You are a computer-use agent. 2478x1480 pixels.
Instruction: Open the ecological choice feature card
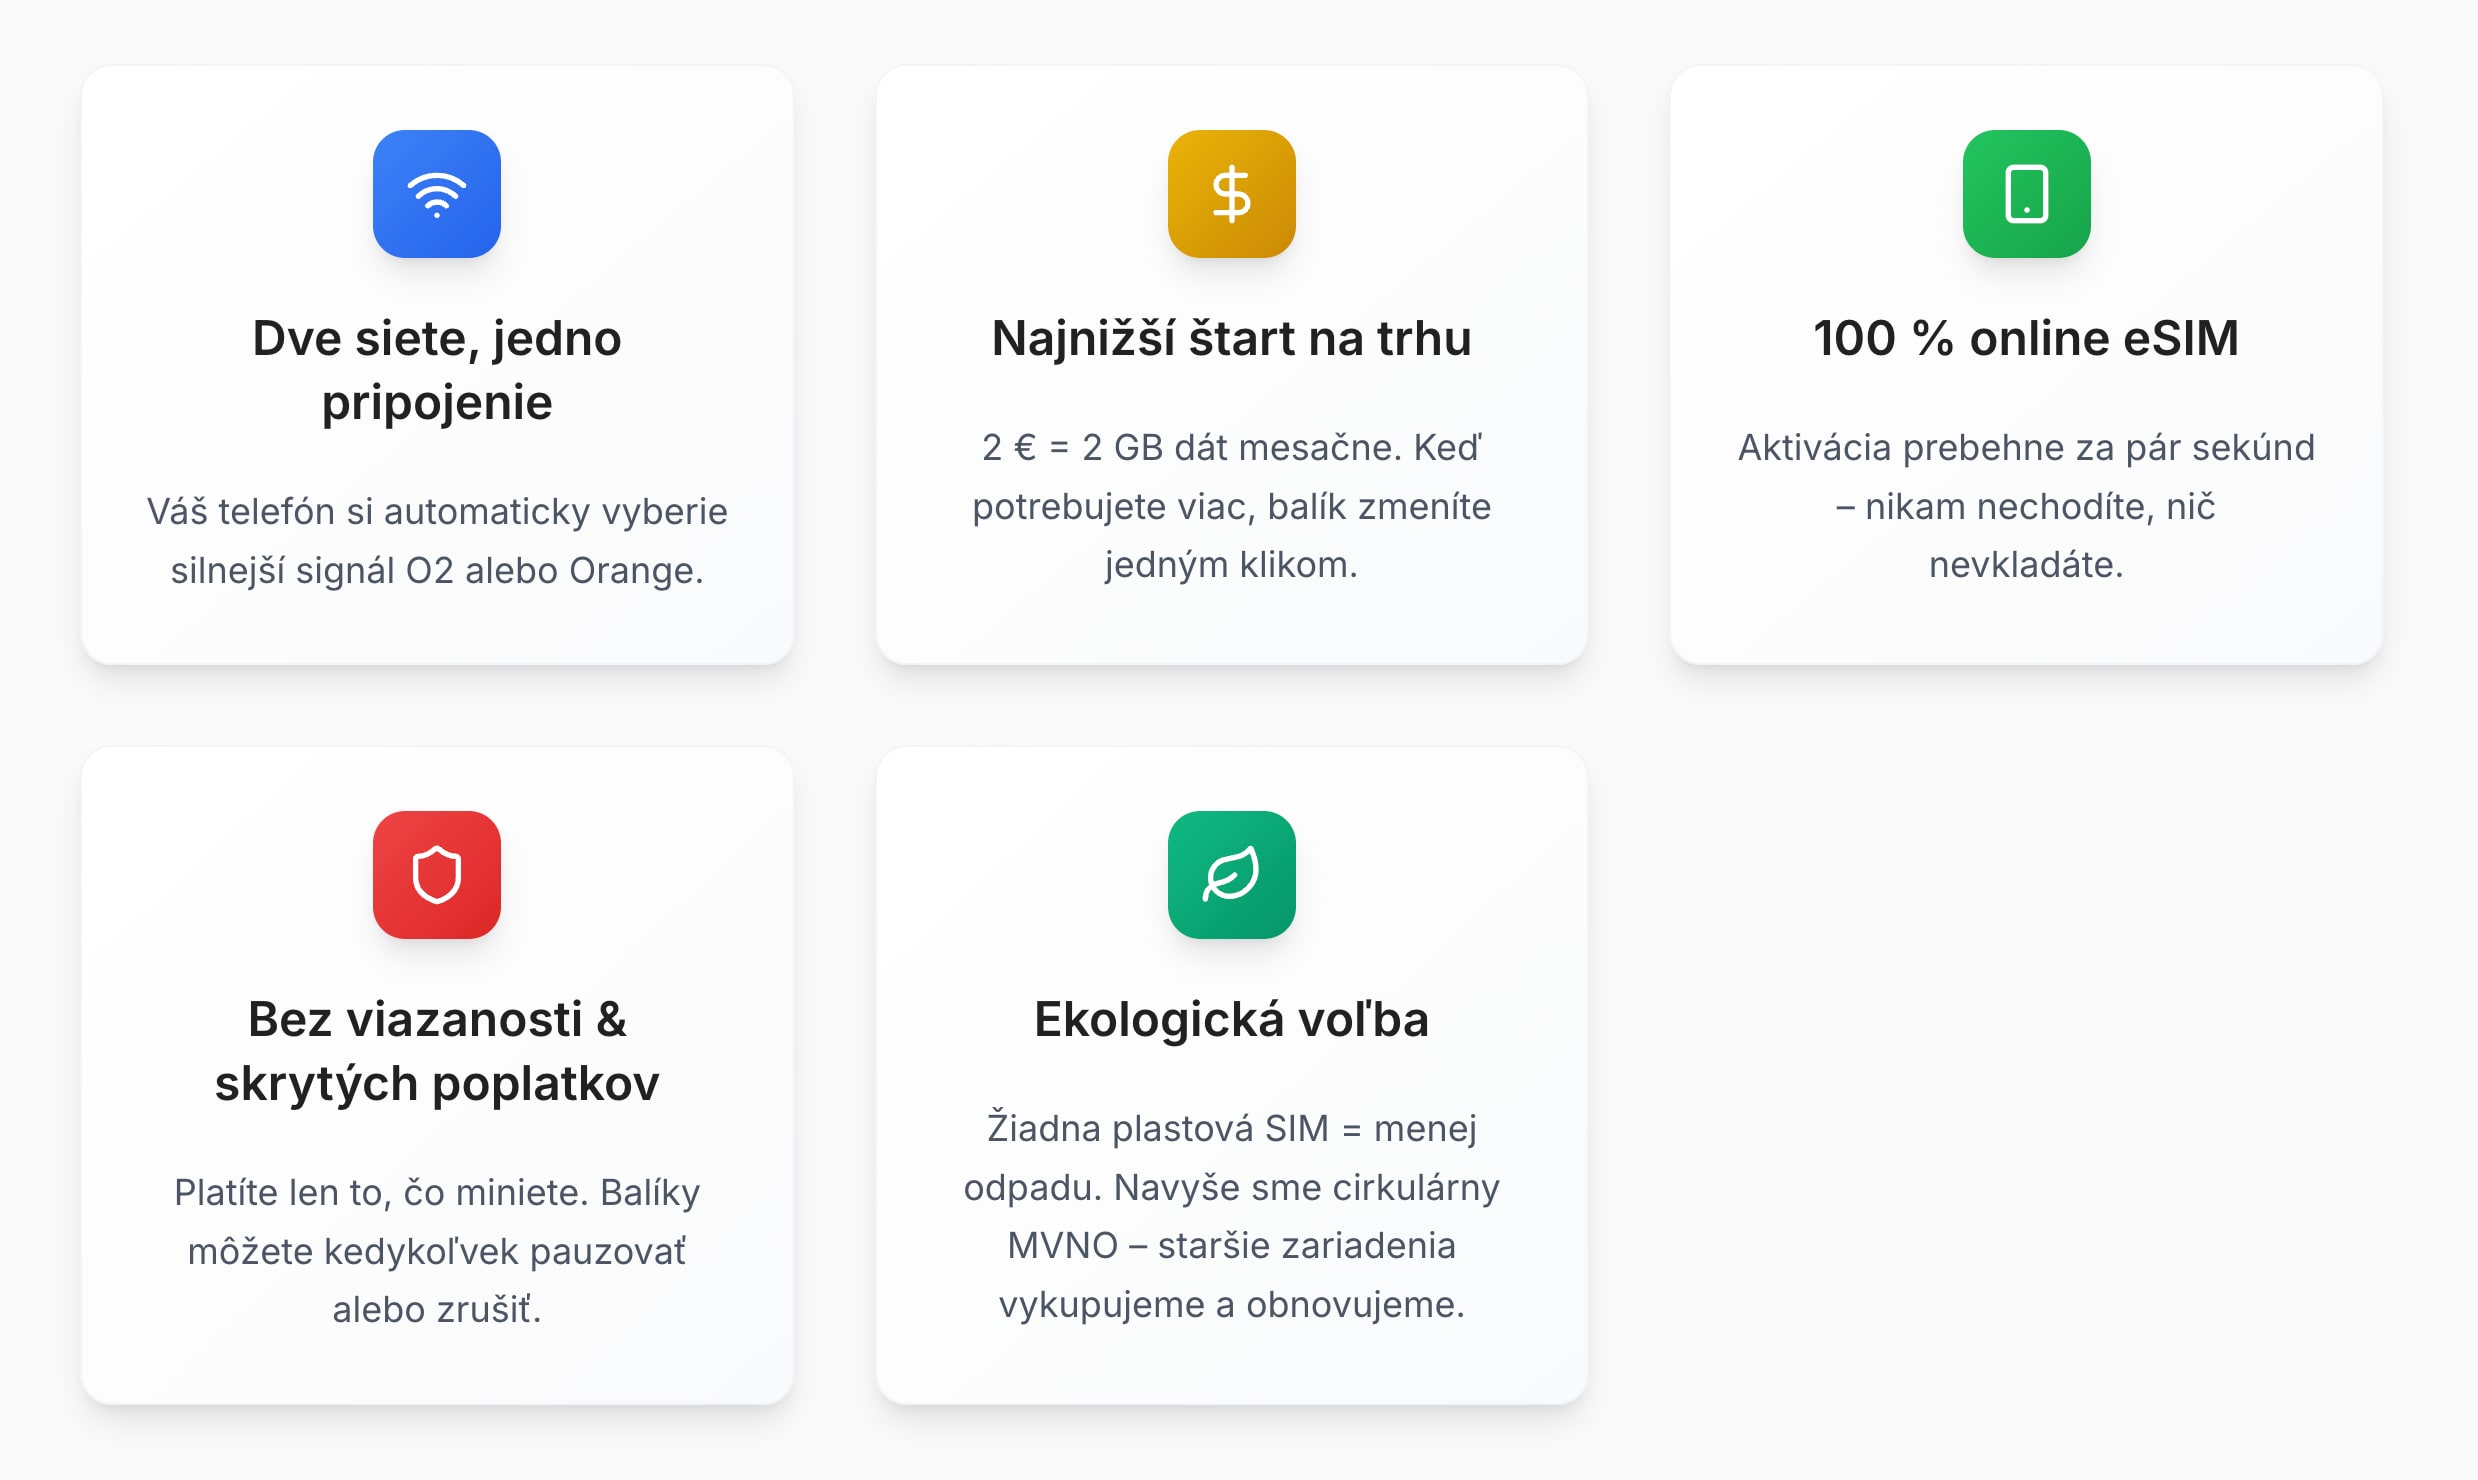click(1231, 1075)
